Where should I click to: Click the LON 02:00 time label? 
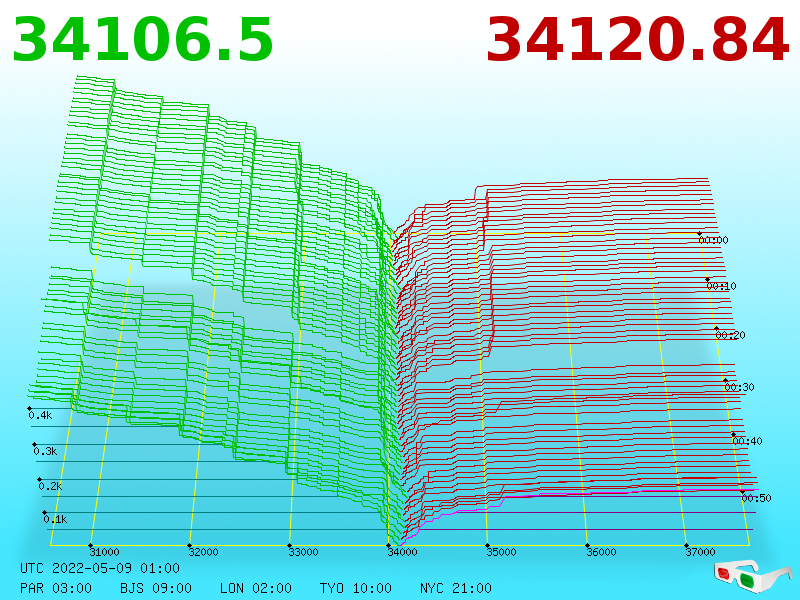tap(256, 588)
